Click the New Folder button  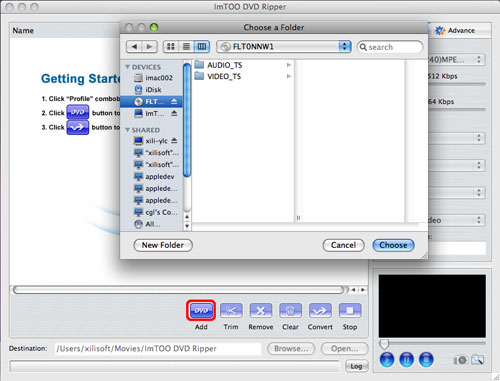pos(163,245)
